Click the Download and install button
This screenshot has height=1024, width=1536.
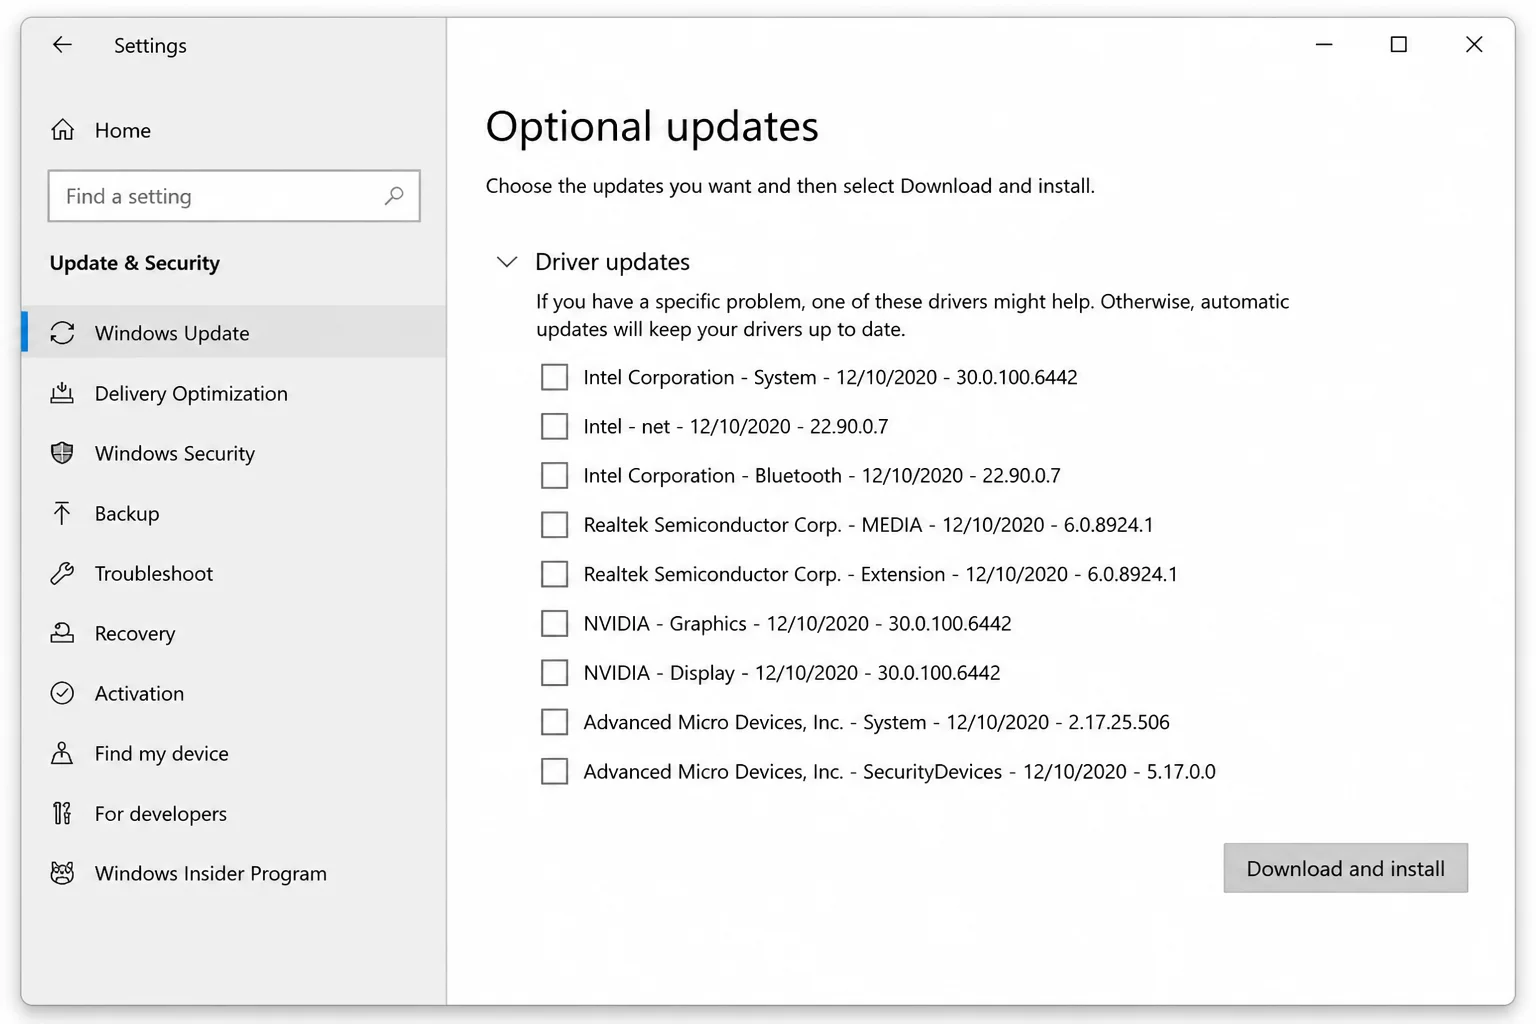tap(1345, 868)
